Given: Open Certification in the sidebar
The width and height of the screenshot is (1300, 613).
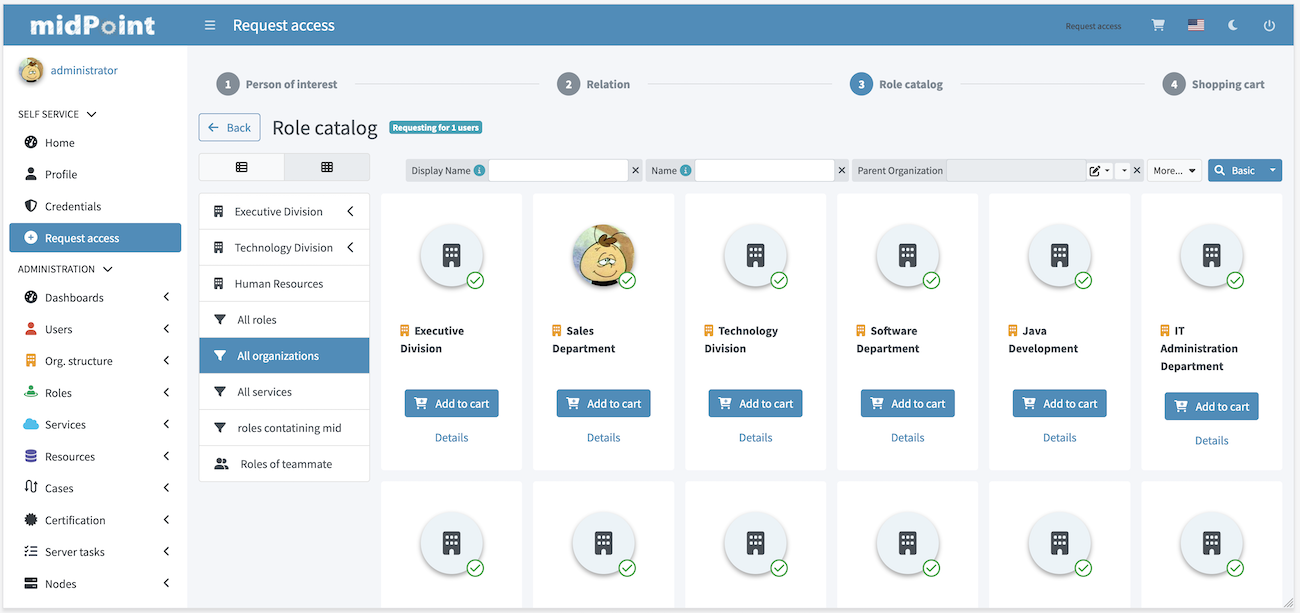Looking at the screenshot, I should pos(75,520).
